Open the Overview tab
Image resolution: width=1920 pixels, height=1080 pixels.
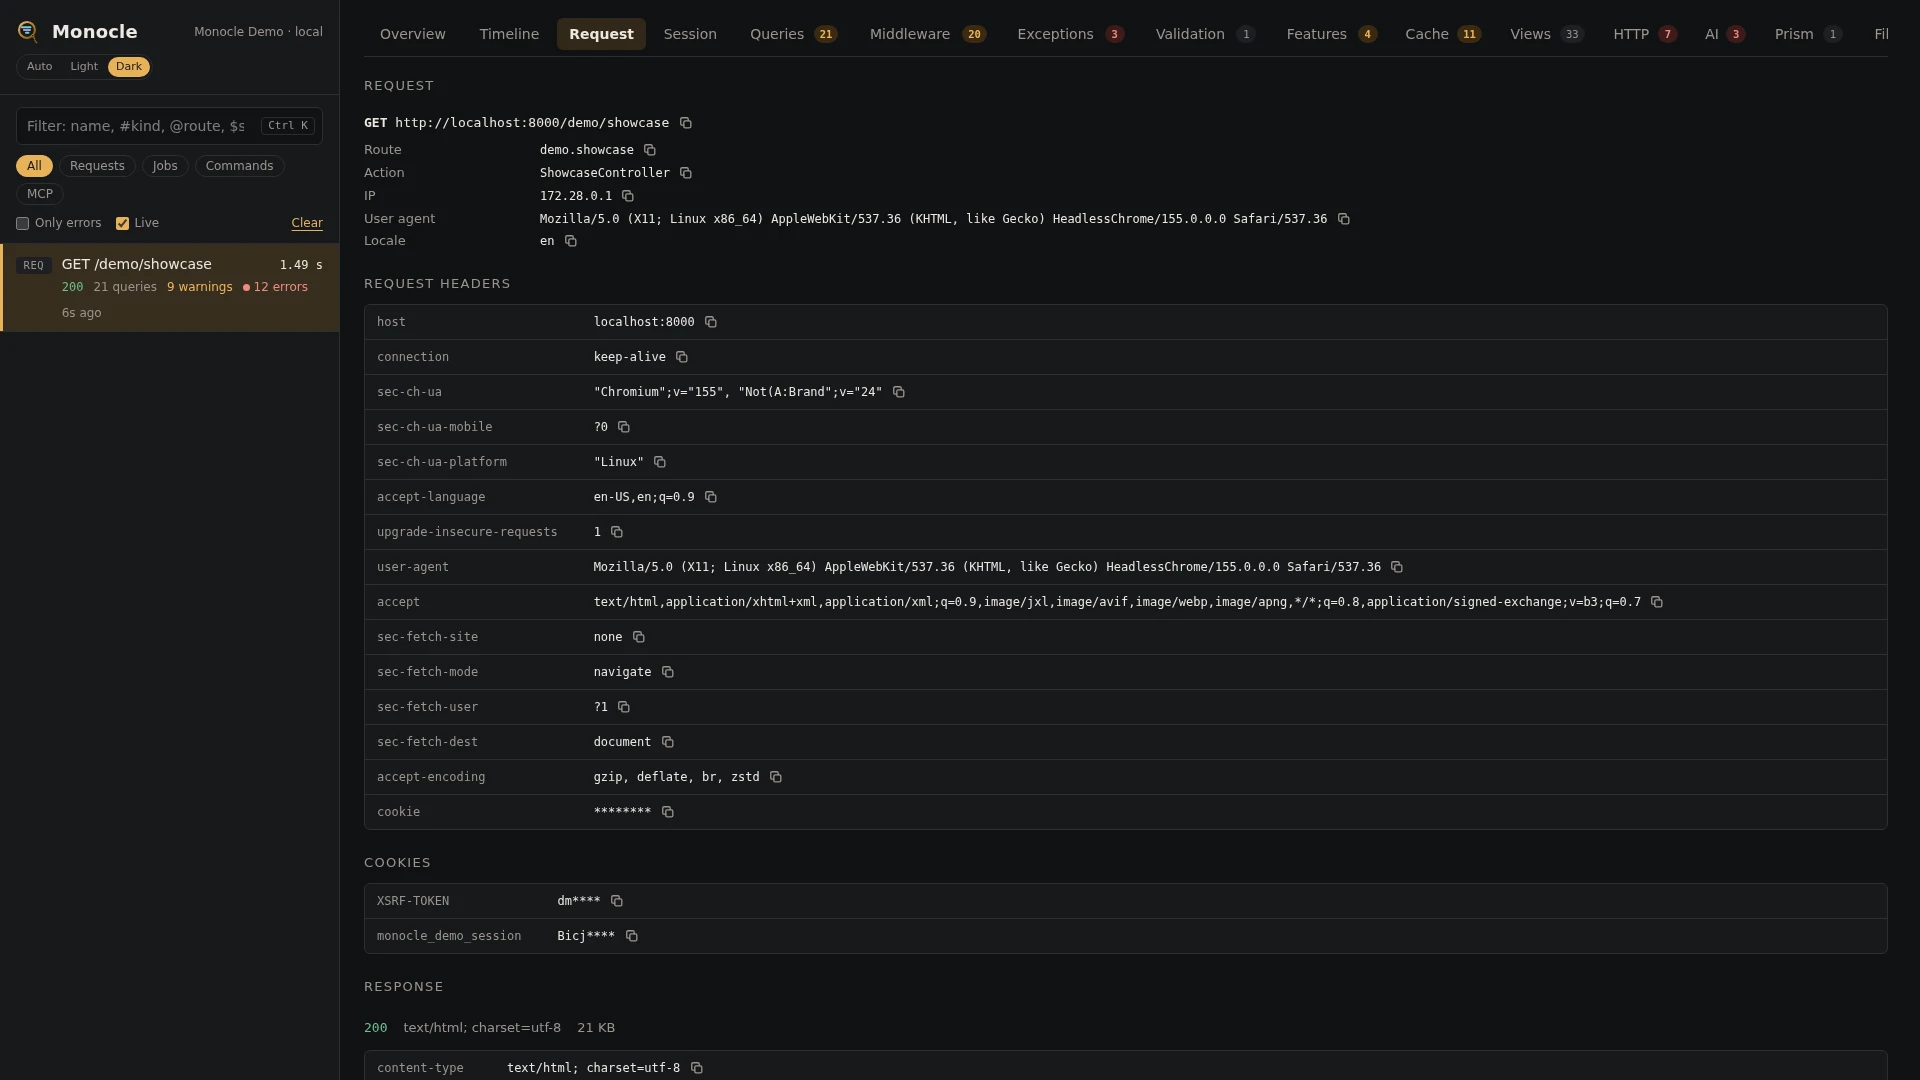pyautogui.click(x=413, y=34)
